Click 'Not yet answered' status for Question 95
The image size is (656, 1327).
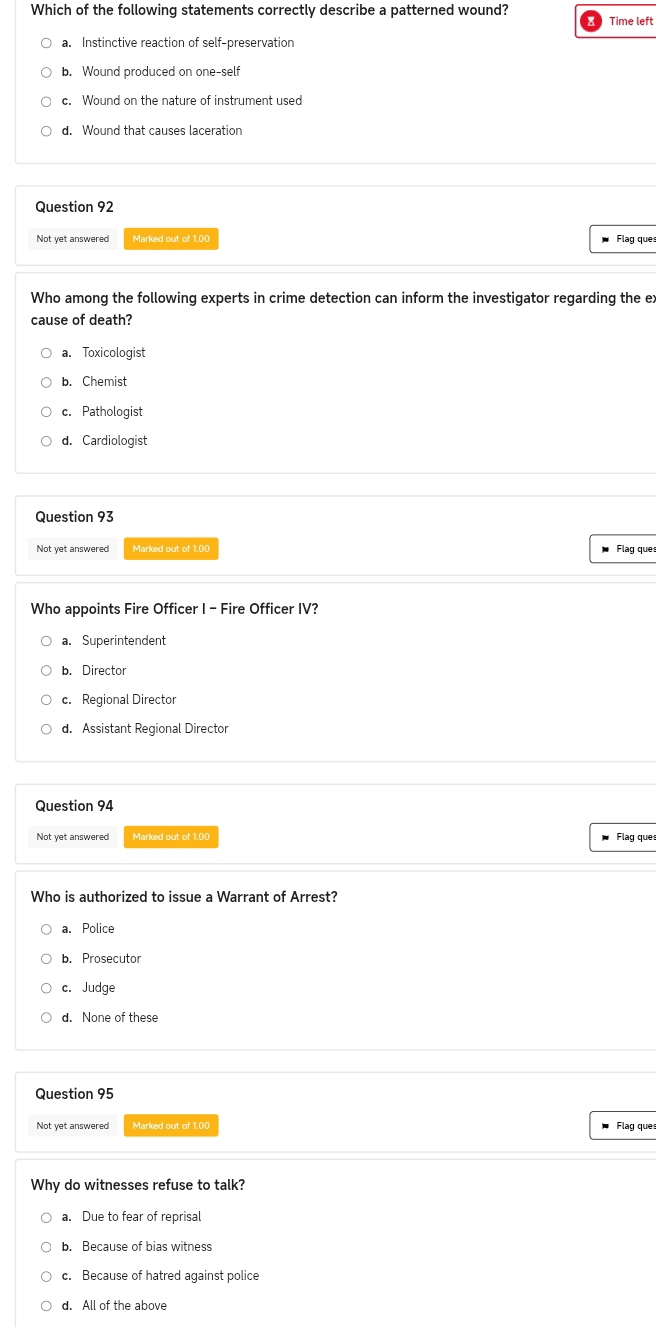tap(73, 1126)
